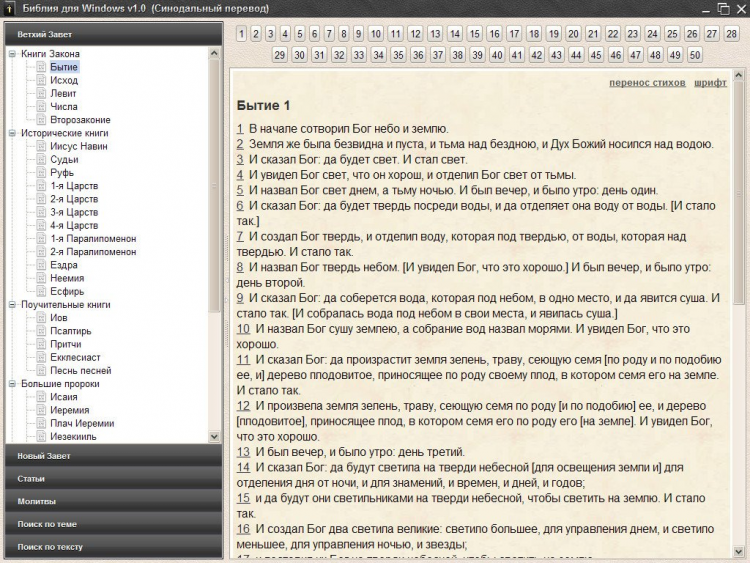The height and width of the screenshot is (563, 750).
Task: Jump to chapter 28
Action: [x=731, y=33]
